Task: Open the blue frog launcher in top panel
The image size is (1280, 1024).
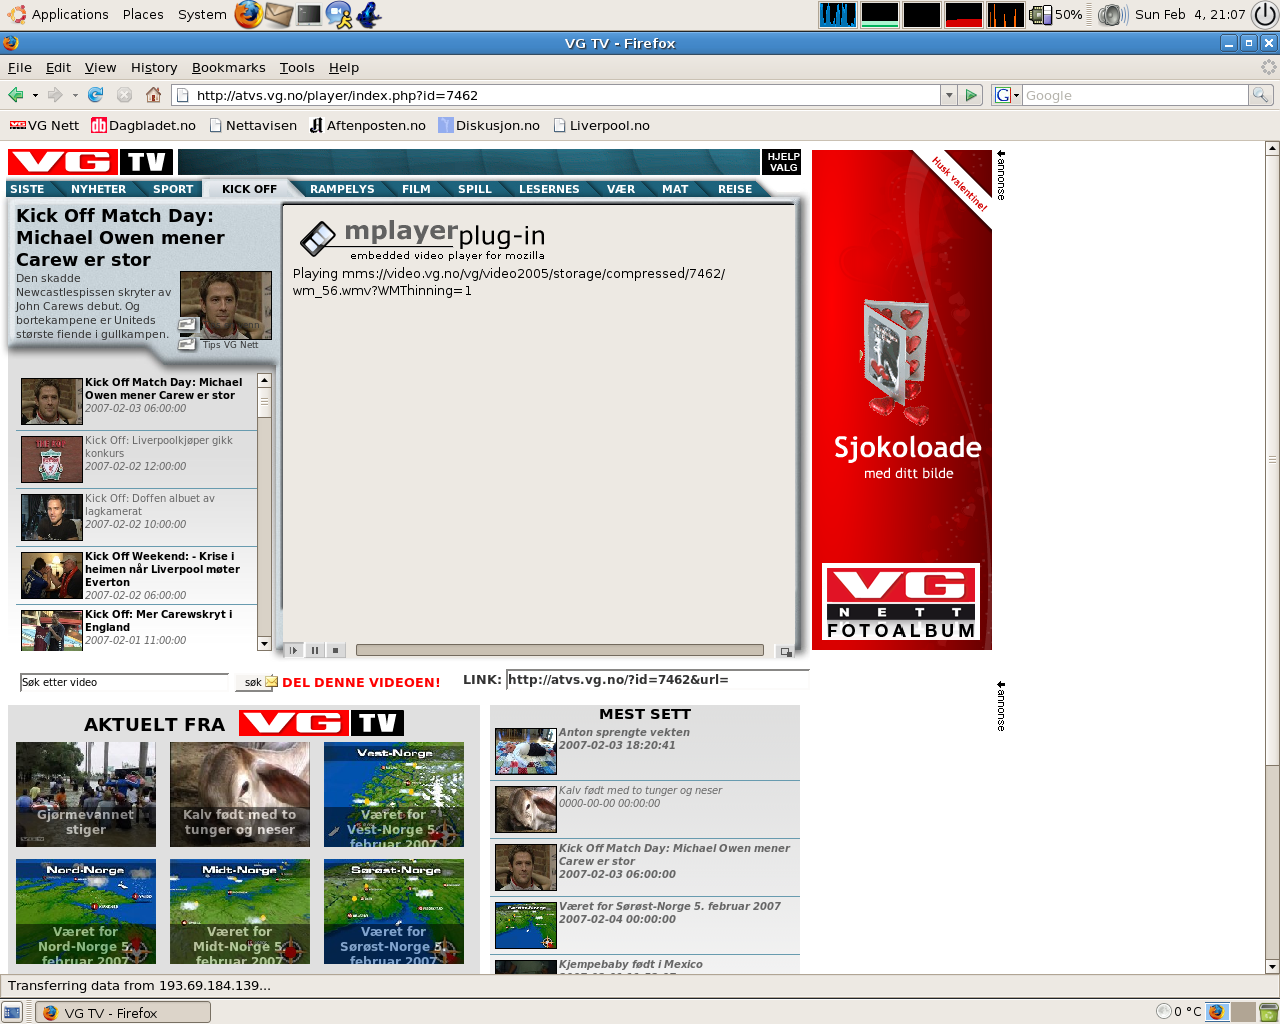Action: tap(369, 14)
